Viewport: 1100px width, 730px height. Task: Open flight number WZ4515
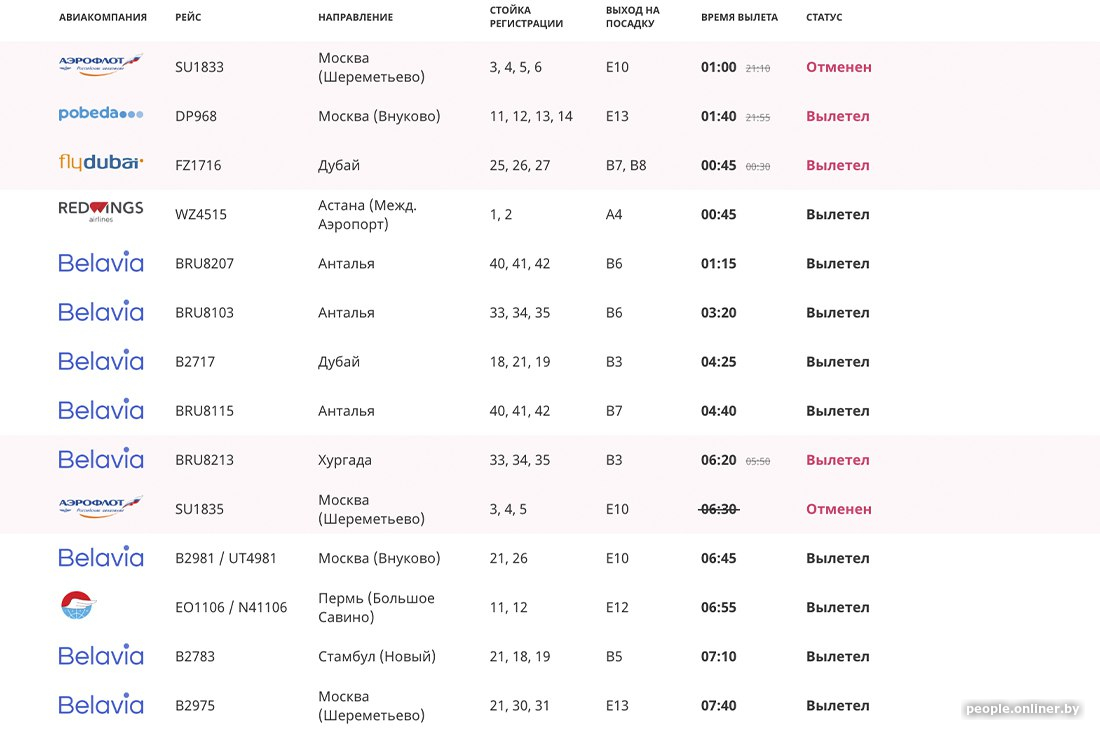tap(199, 214)
